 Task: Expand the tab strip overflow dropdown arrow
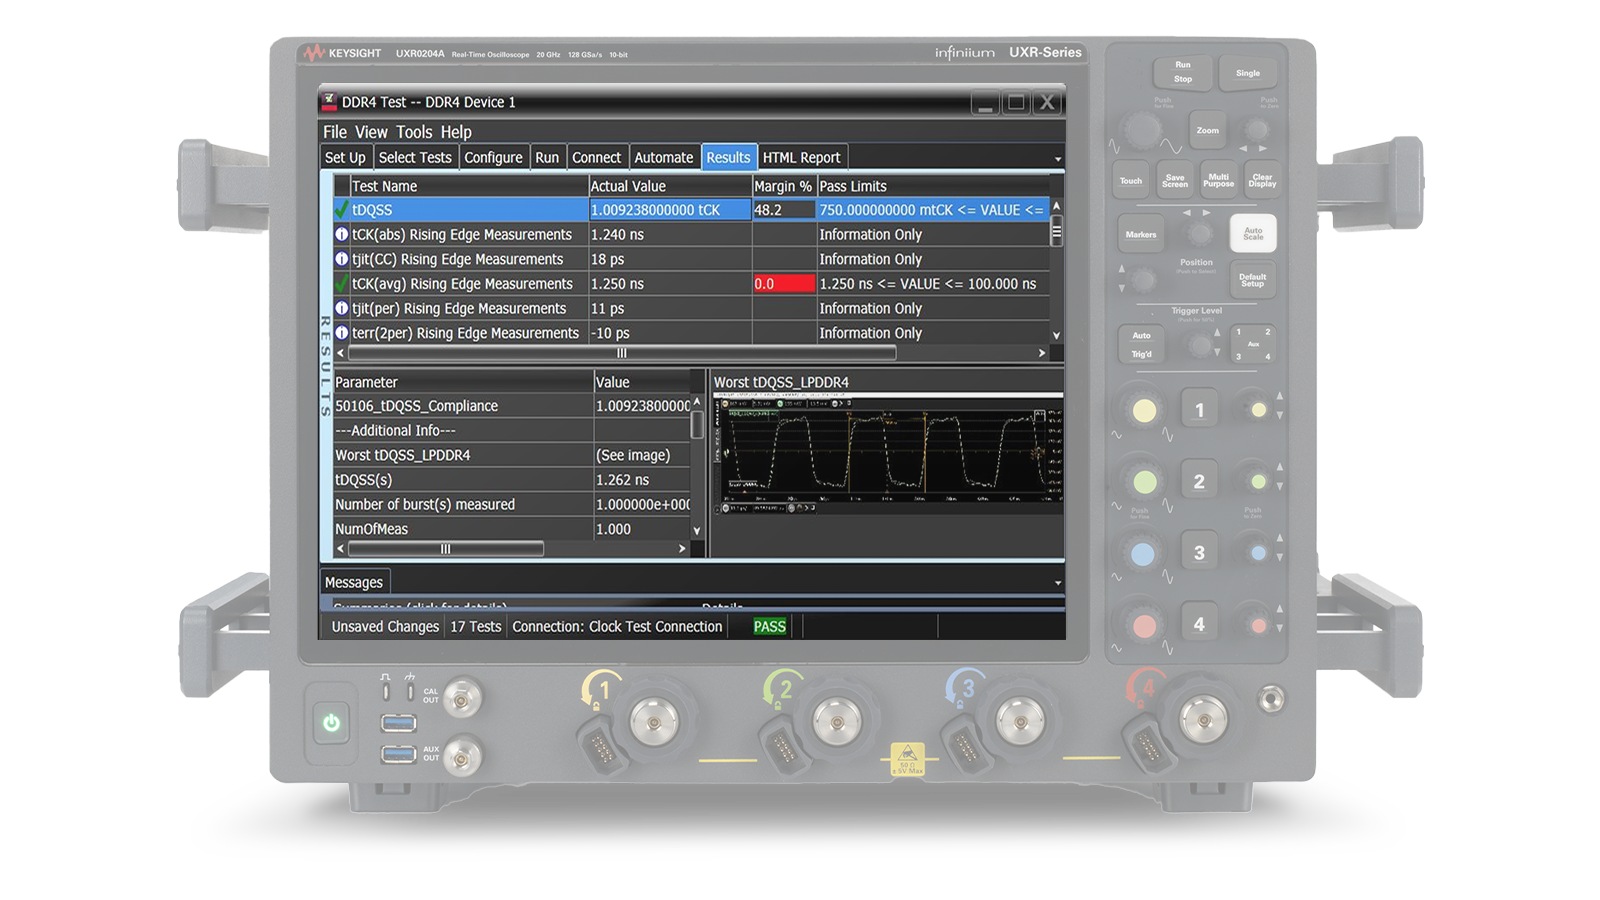pyautogui.click(x=1058, y=159)
